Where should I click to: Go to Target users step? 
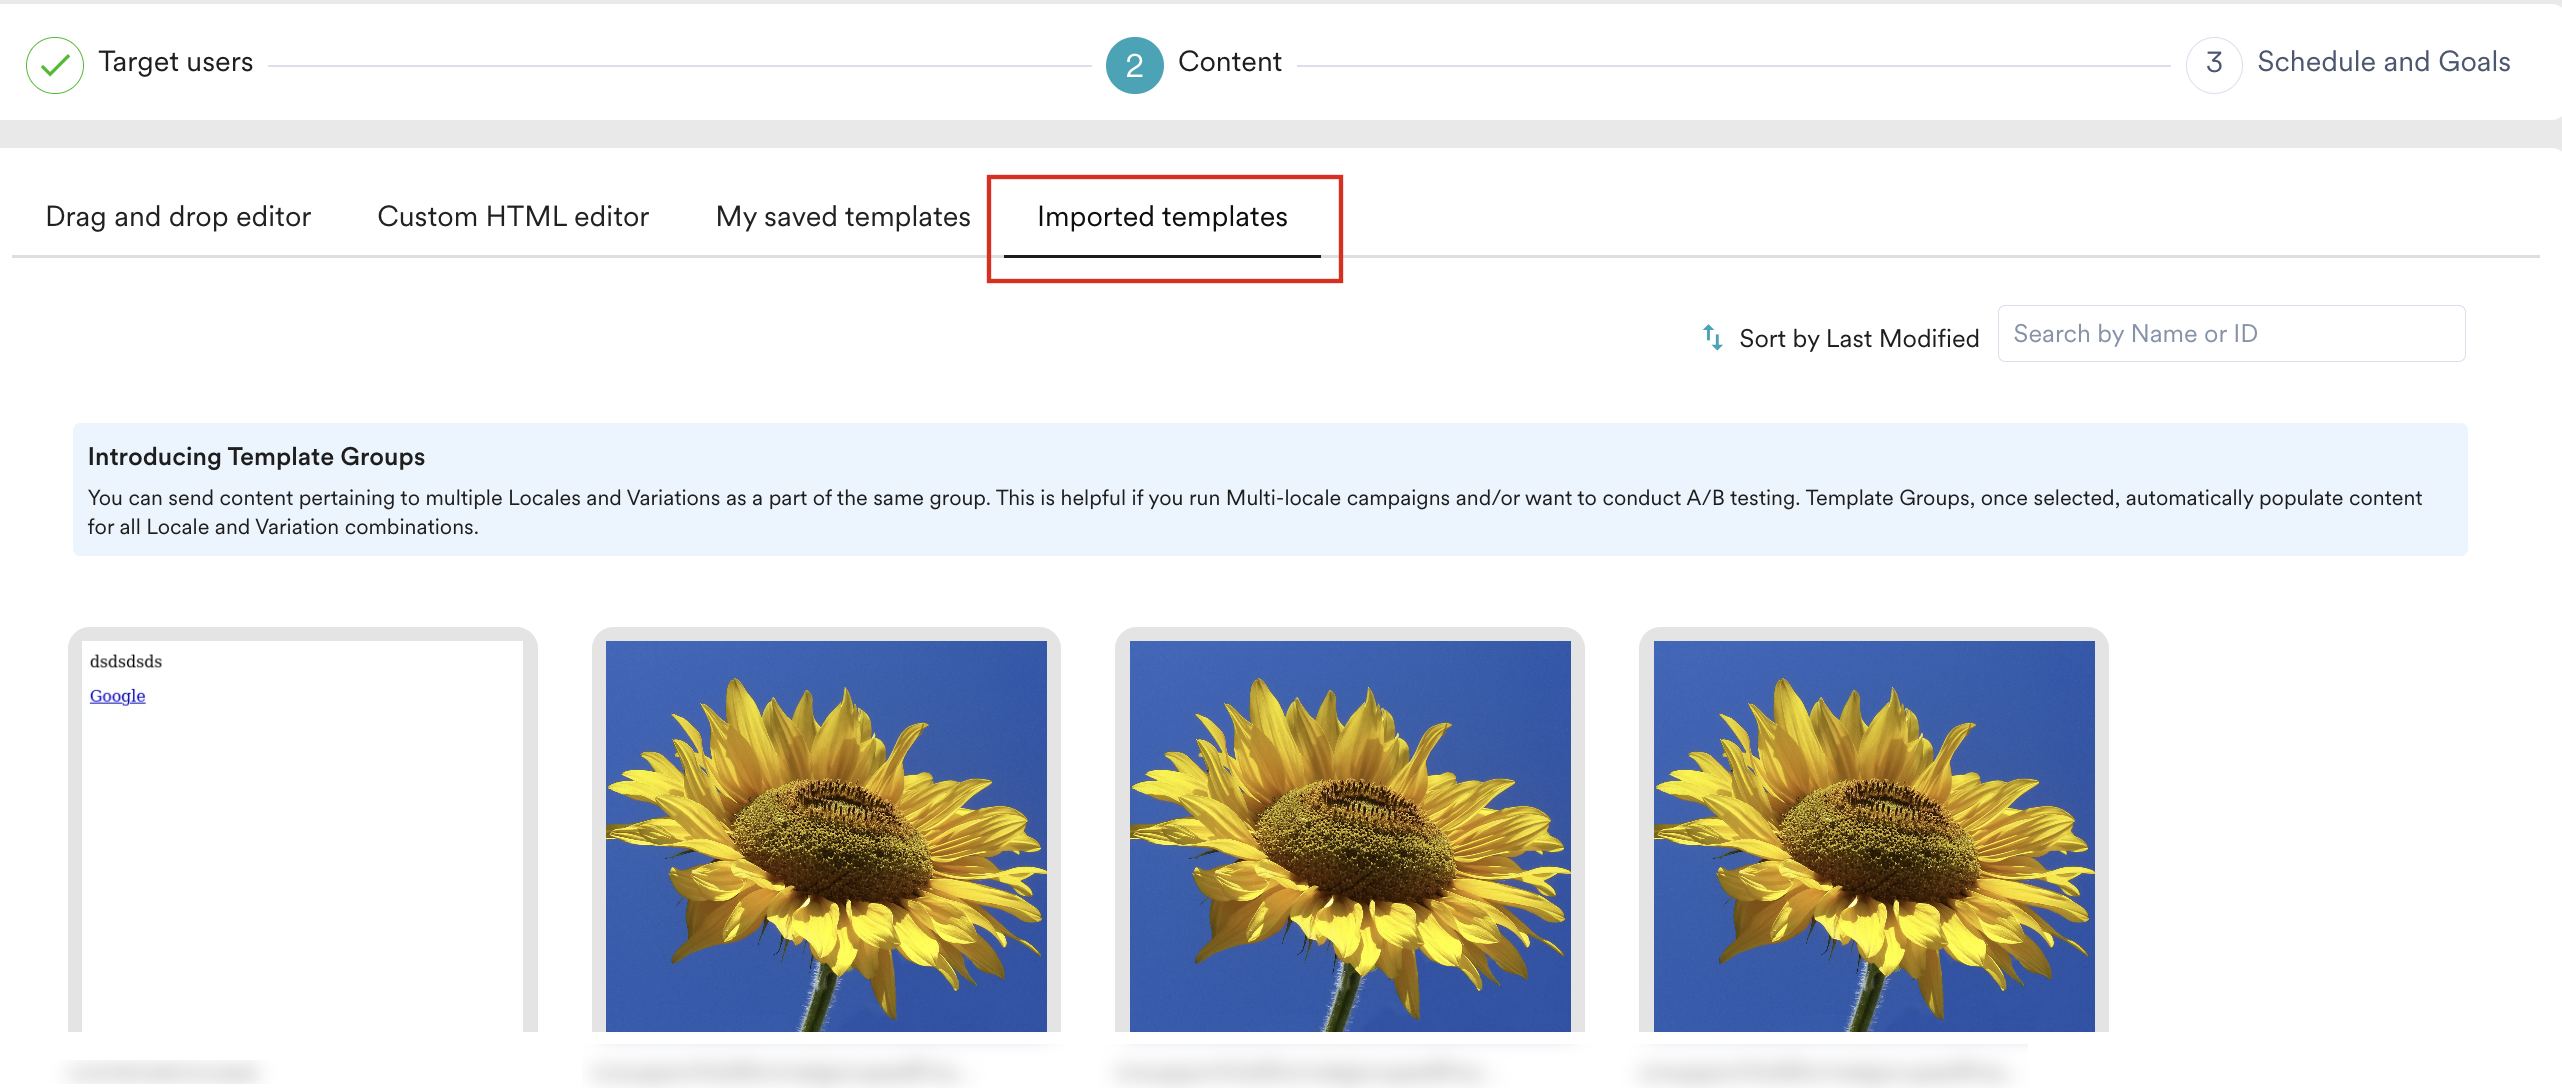tap(176, 62)
